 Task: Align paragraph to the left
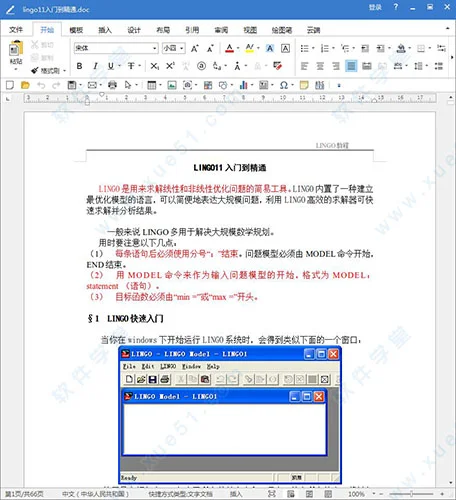(x=304, y=66)
